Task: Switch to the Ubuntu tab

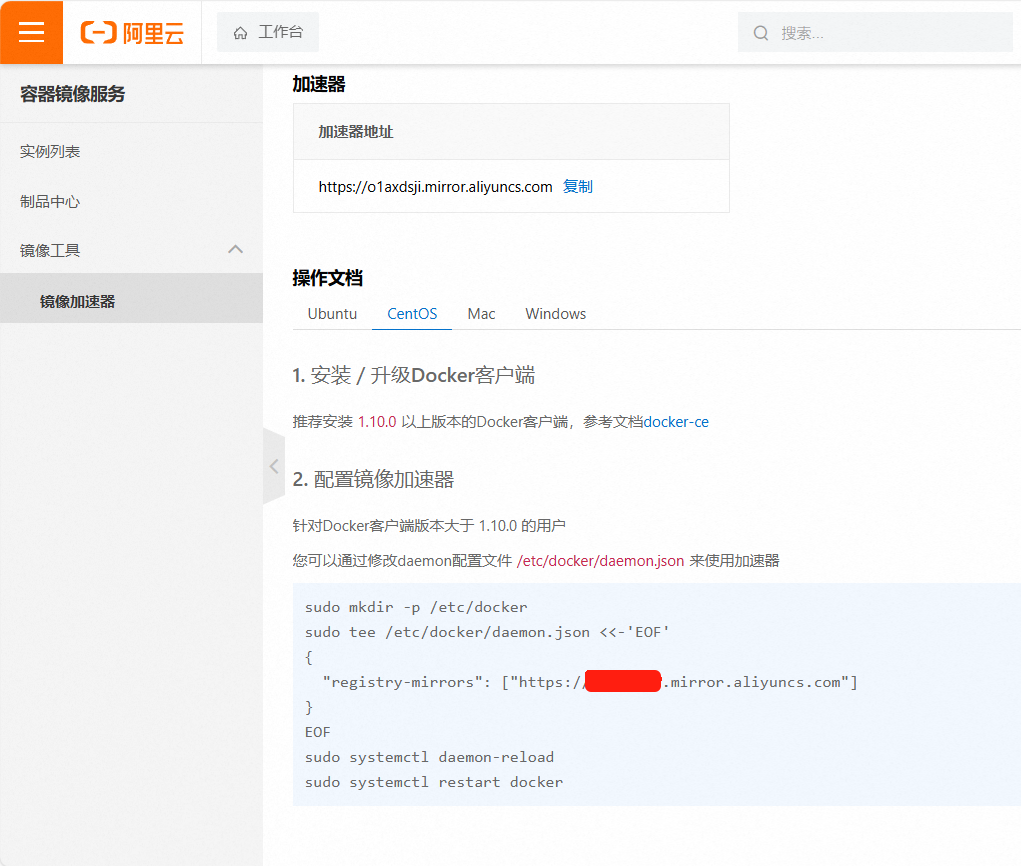Action: (x=332, y=314)
